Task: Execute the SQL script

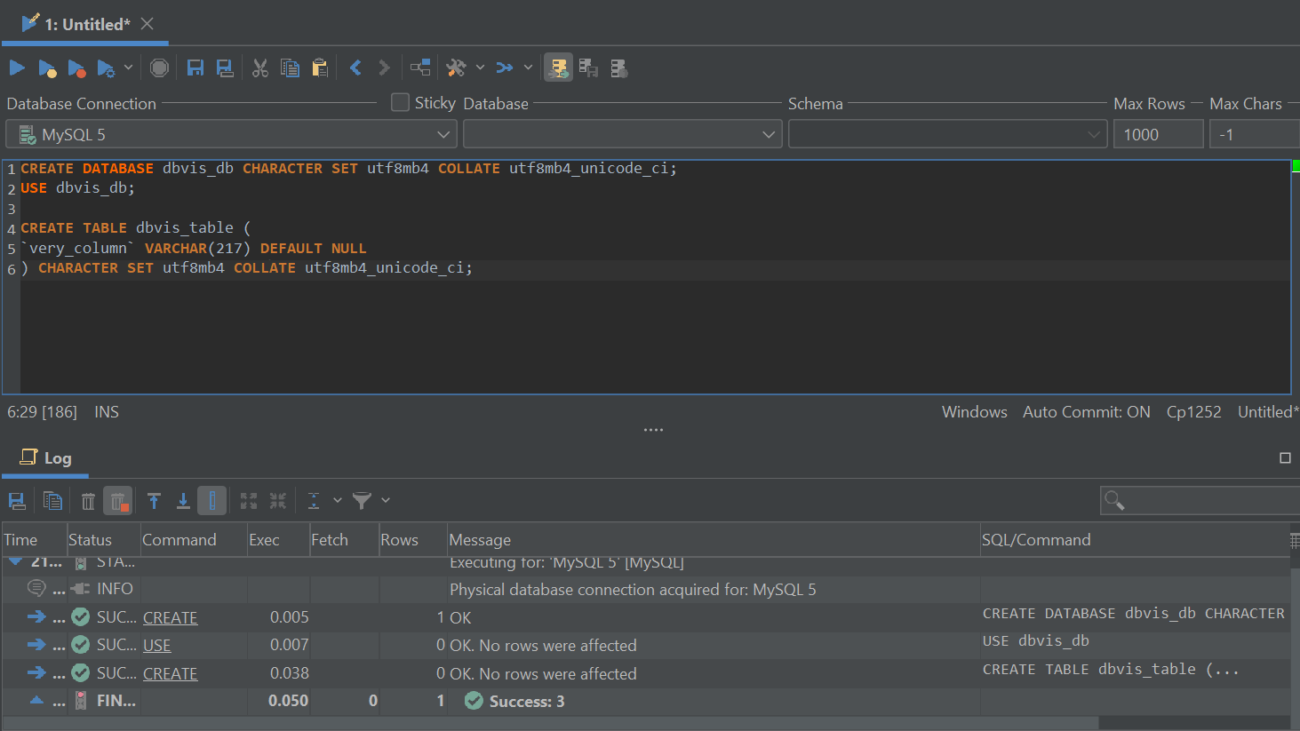Action: pos(17,67)
